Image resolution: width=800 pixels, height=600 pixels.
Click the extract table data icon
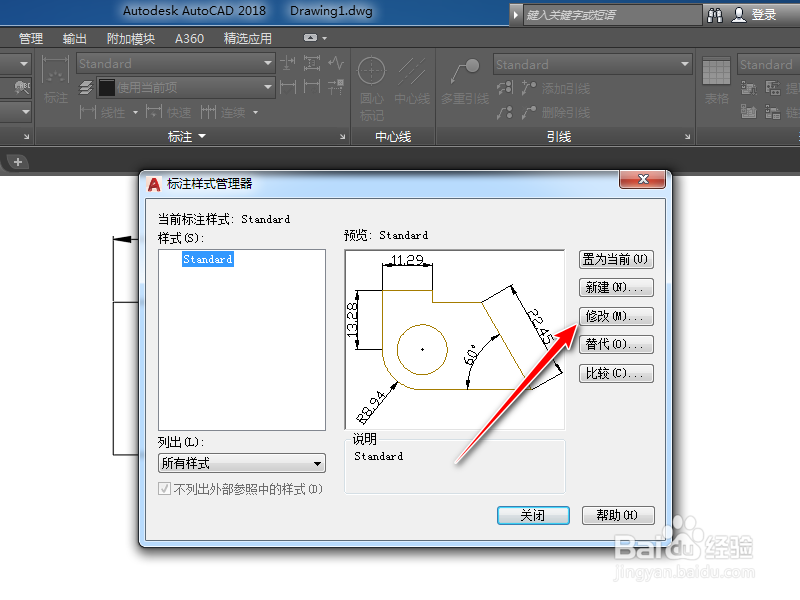click(x=773, y=88)
